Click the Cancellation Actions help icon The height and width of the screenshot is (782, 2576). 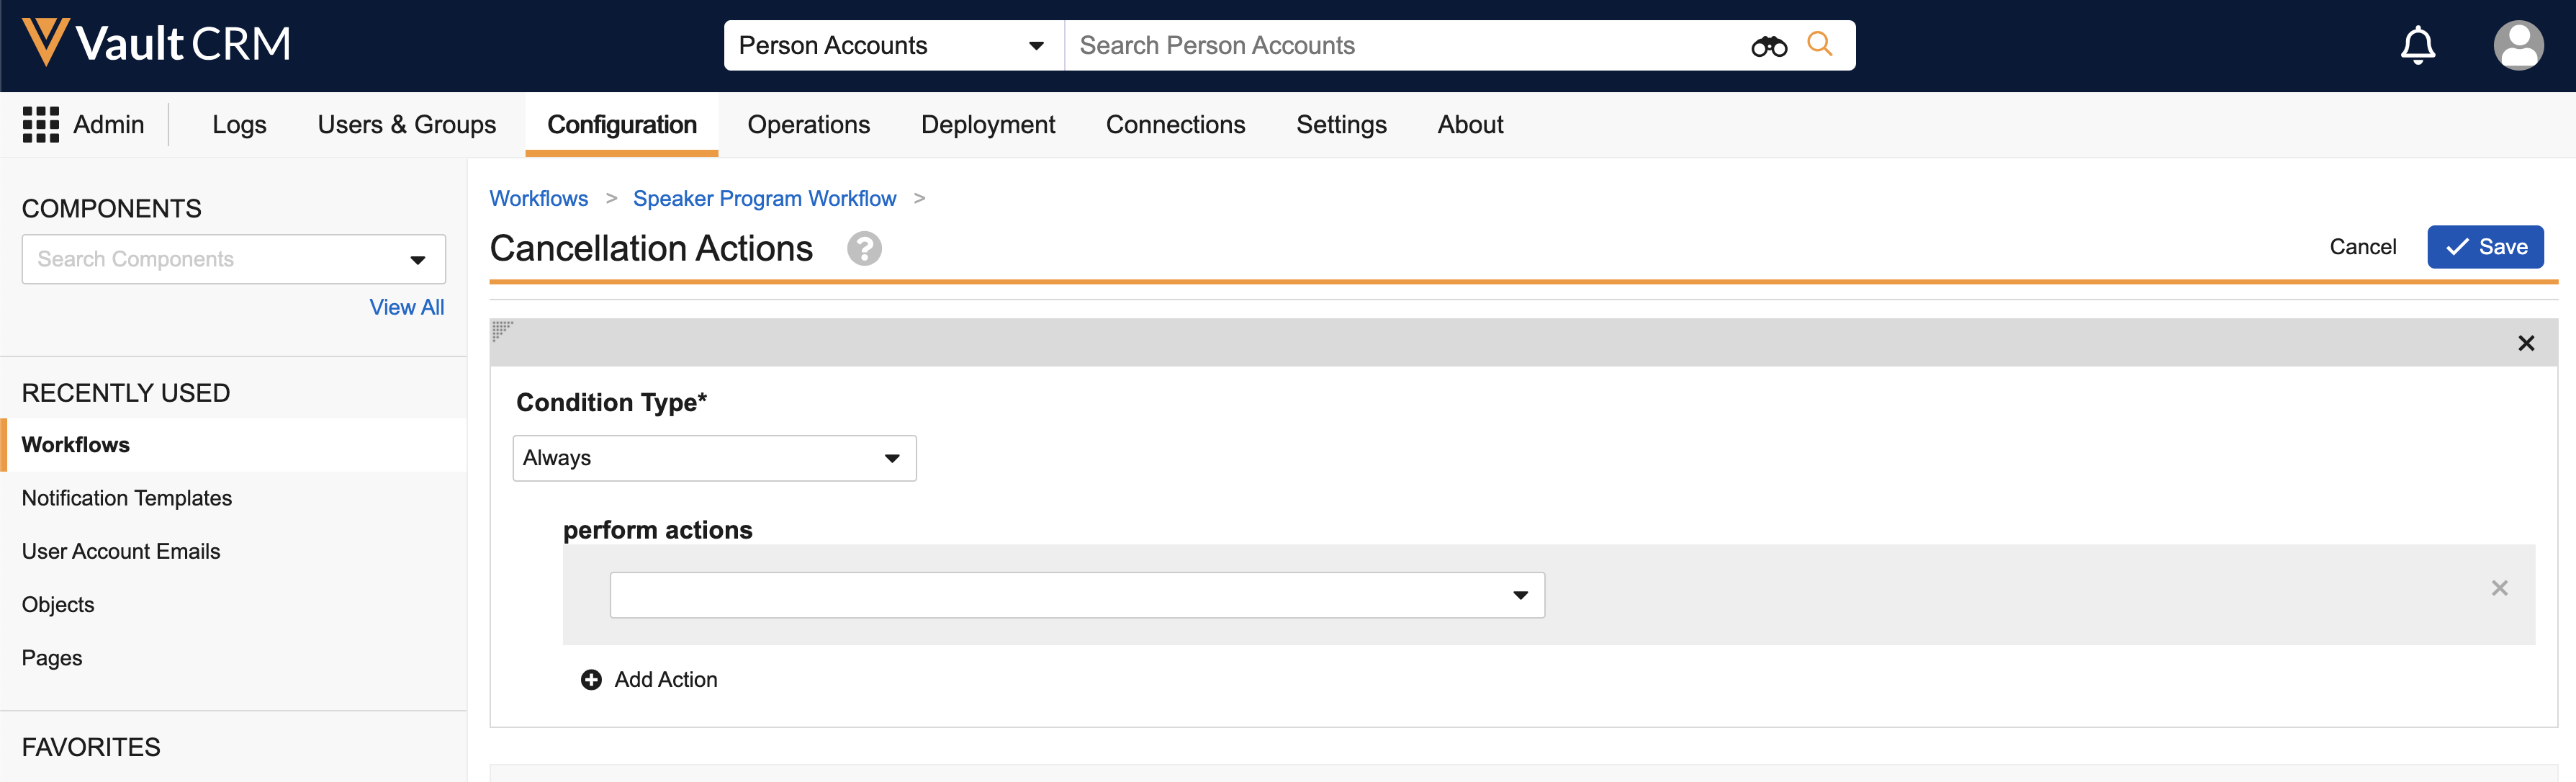tap(864, 248)
